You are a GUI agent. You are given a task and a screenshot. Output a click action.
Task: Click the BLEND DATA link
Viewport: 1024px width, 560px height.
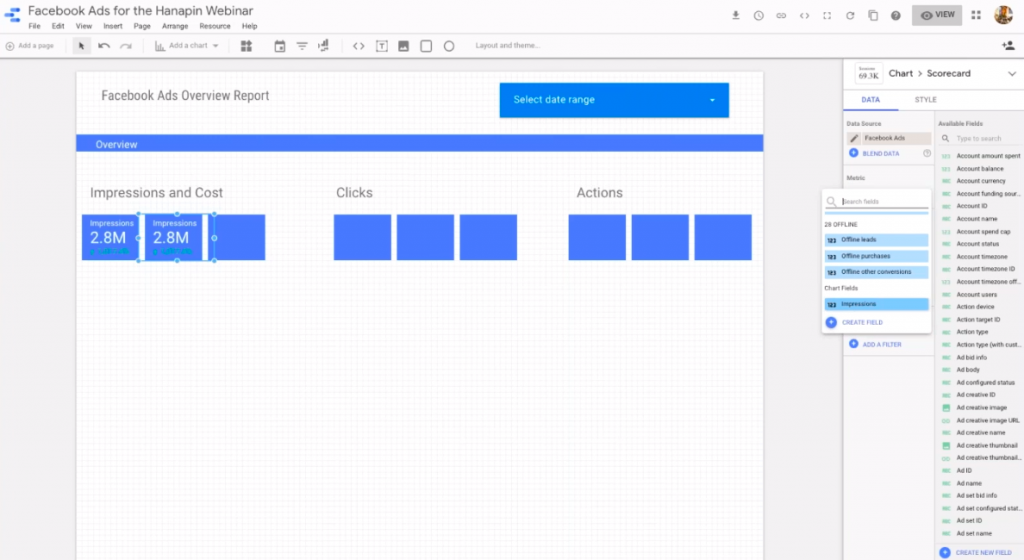[880, 153]
